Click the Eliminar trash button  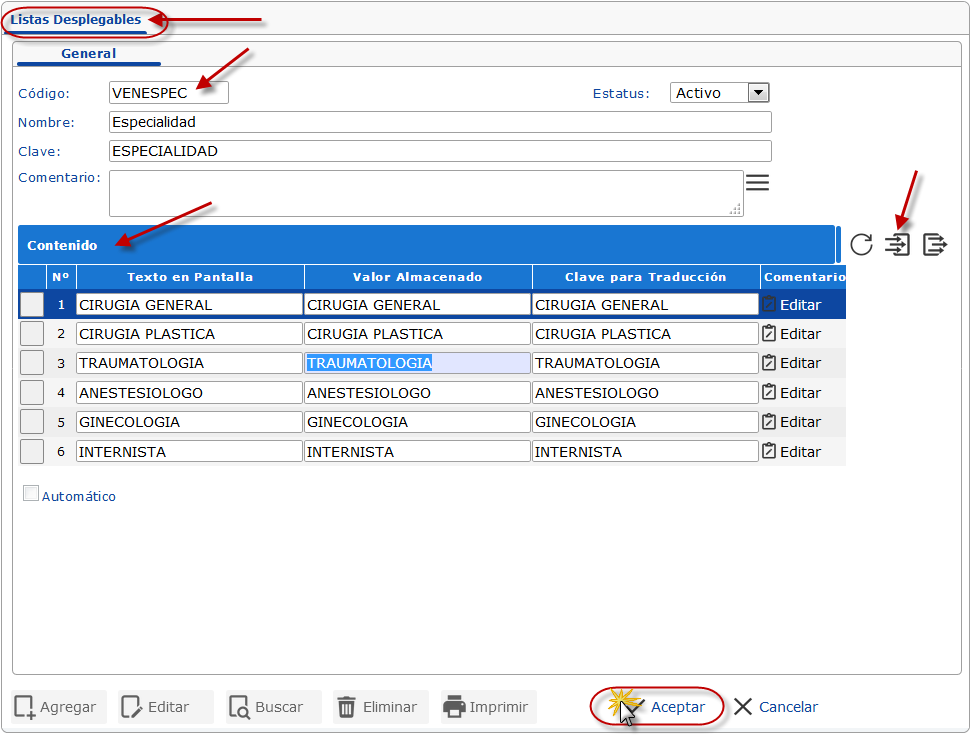point(377,707)
